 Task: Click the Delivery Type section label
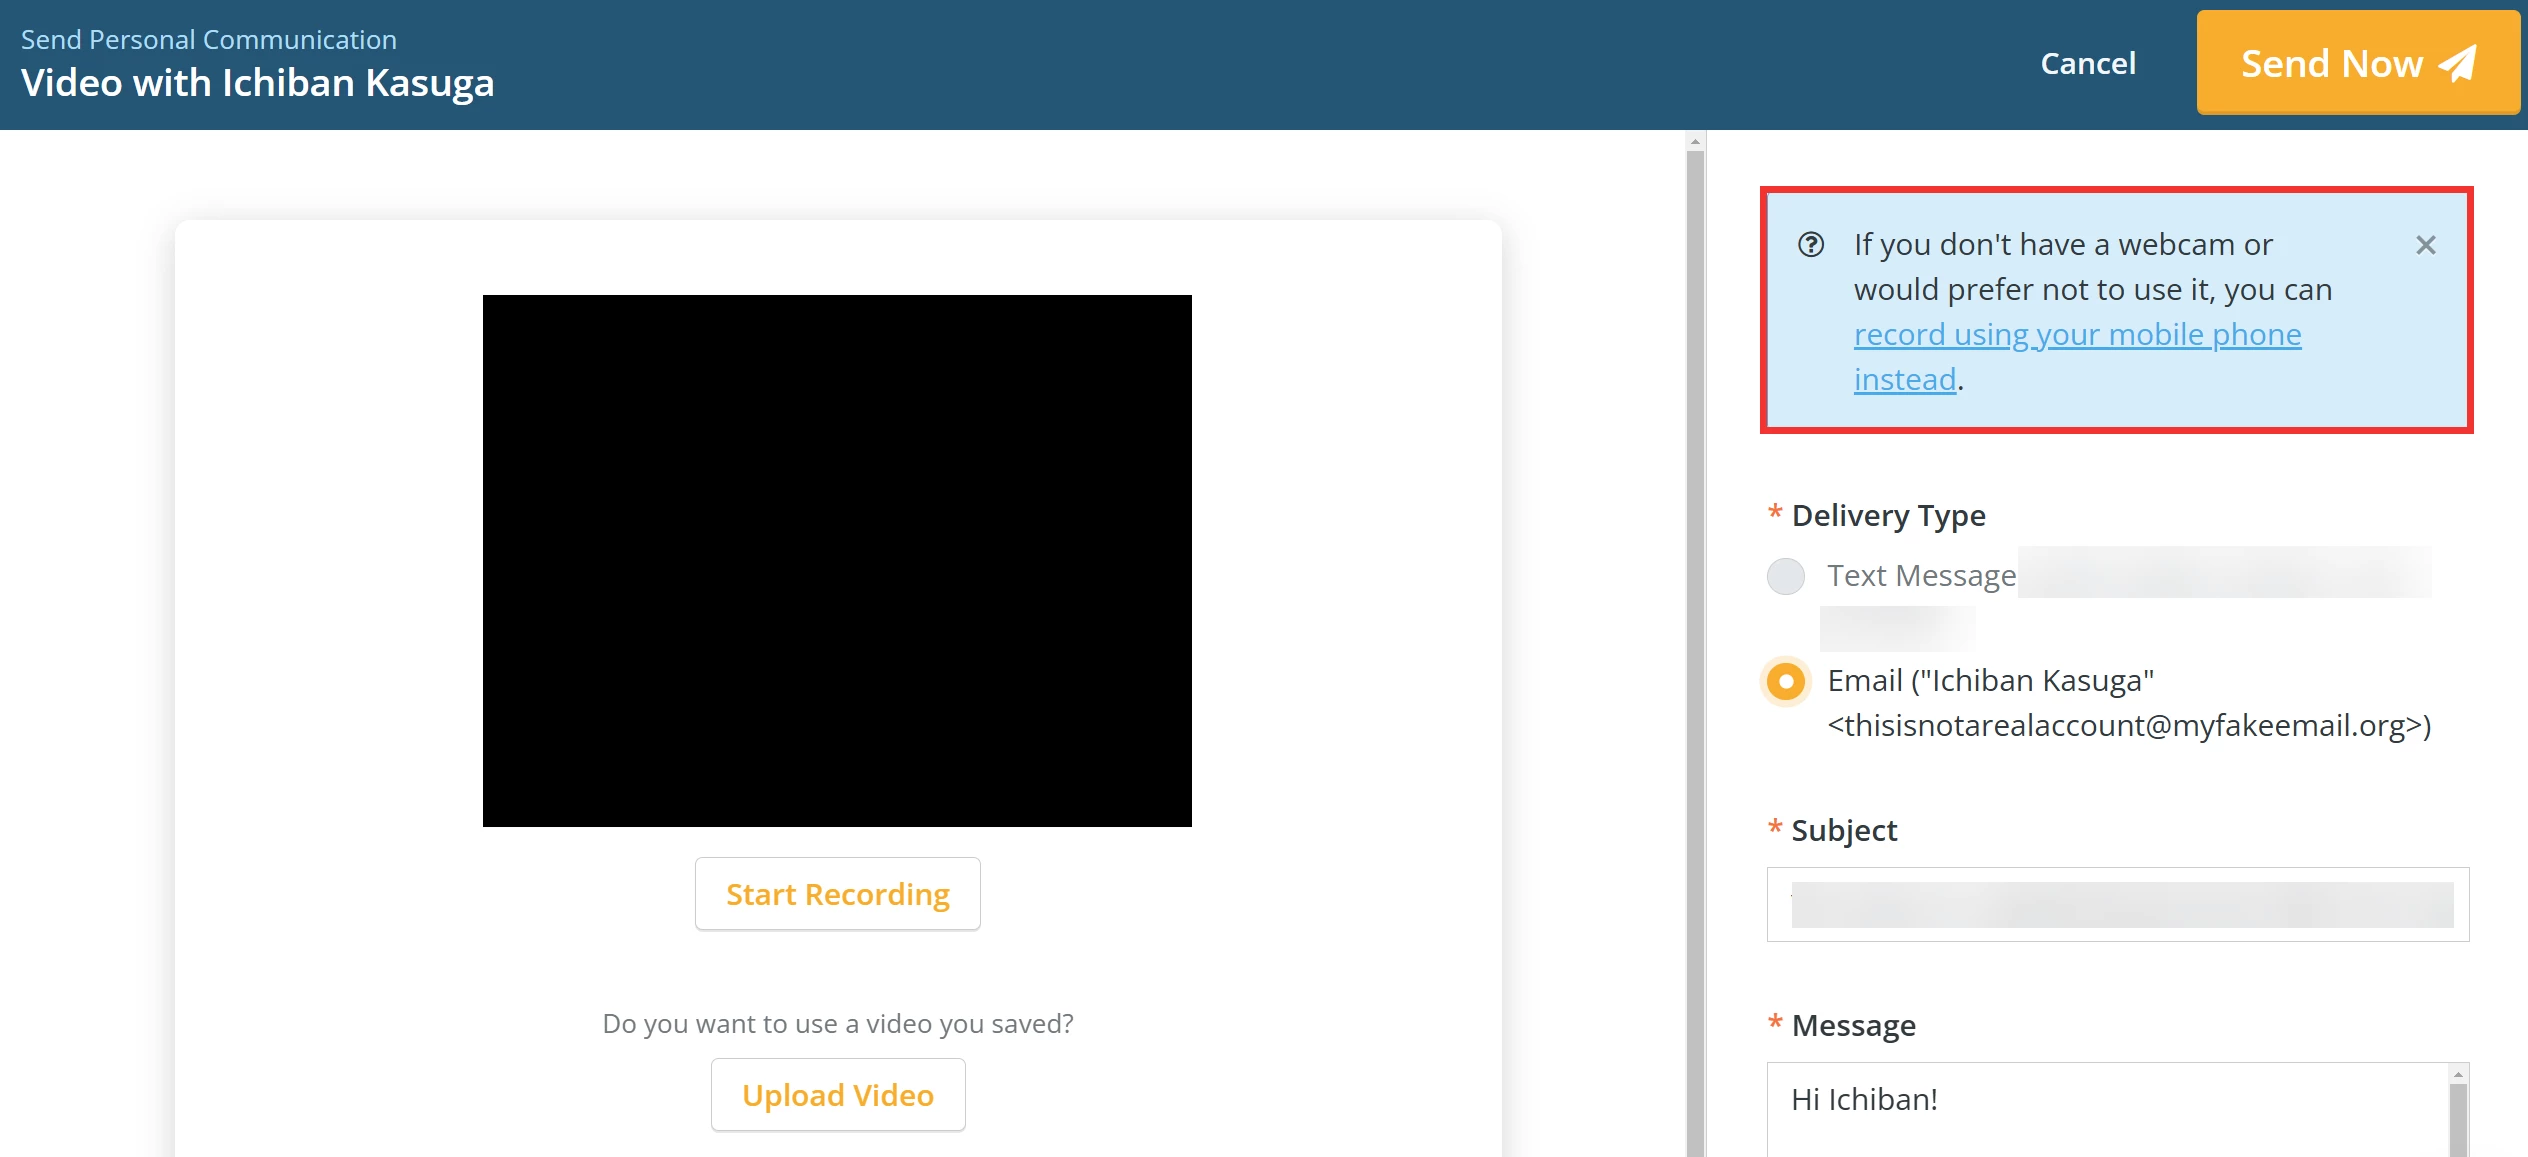(1888, 515)
